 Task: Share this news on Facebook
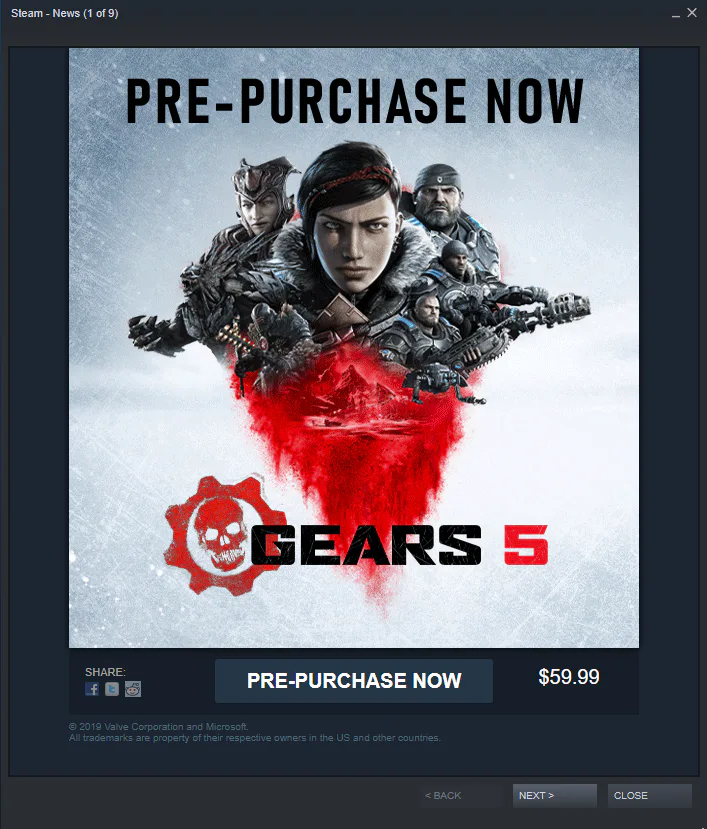pos(92,689)
